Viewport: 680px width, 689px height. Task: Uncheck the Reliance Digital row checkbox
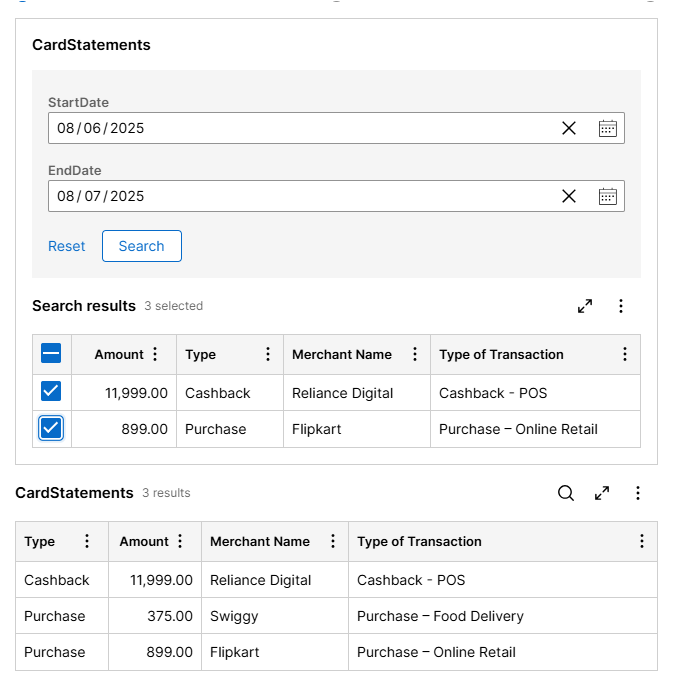(51, 391)
